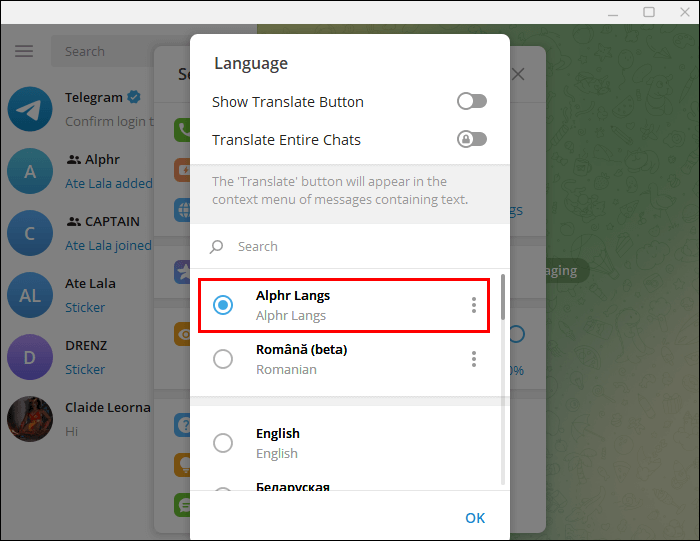The width and height of the screenshot is (700, 541).
Task: Click the Alphr group members icon
Action: [x=74, y=159]
